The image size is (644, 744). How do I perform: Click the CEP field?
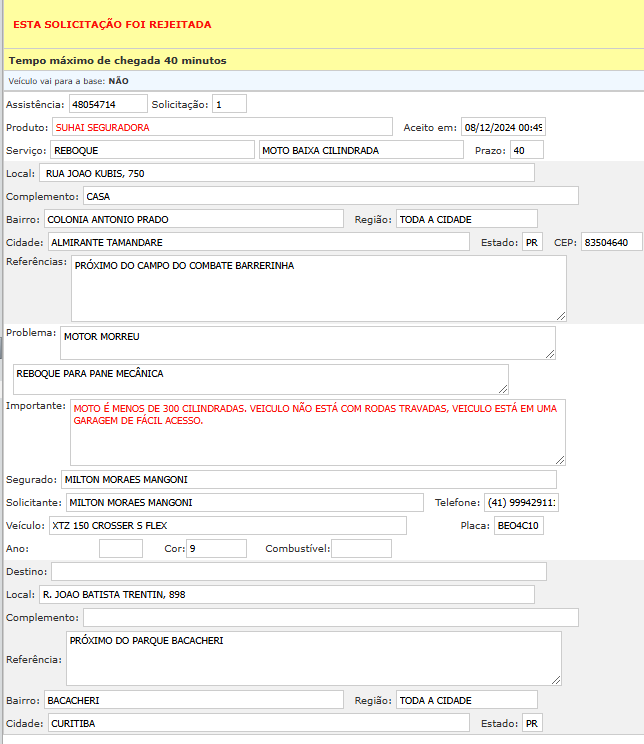pyautogui.click(x=611, y=242)
